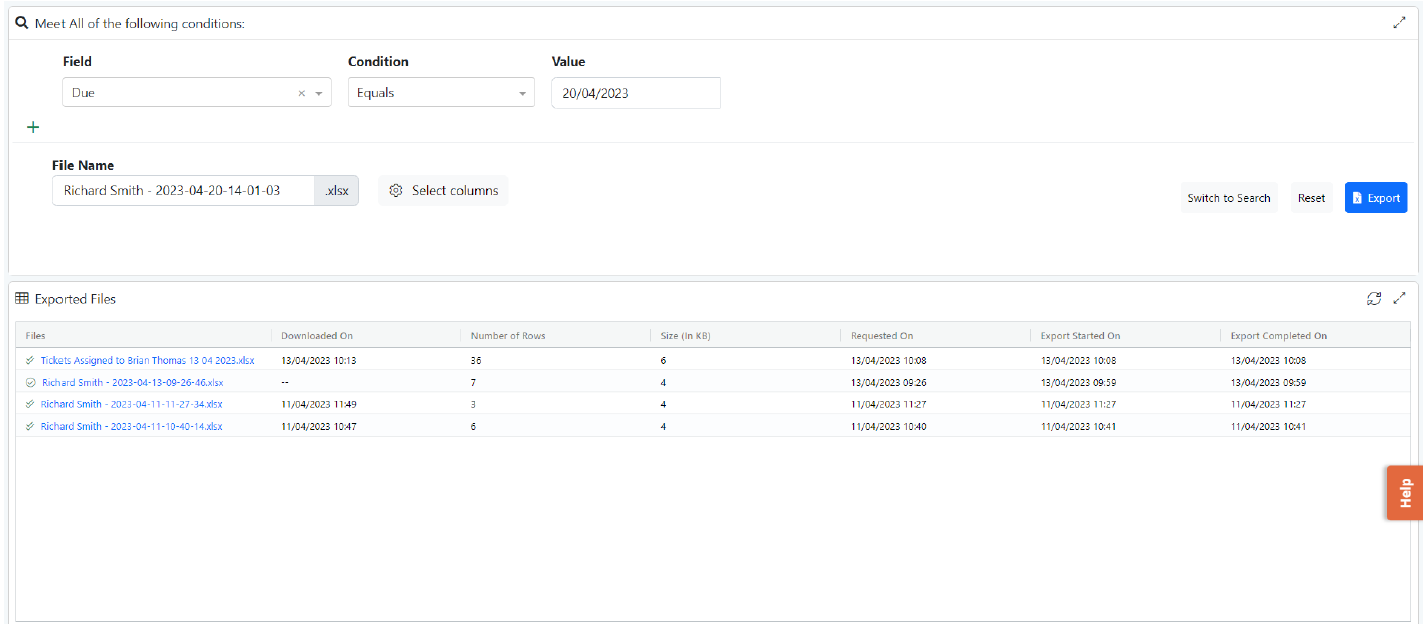The height and width of the screenshot is (639, 1427).
Task: Click the status icon beside the Brian Thomas file
Action: [30, 361]
